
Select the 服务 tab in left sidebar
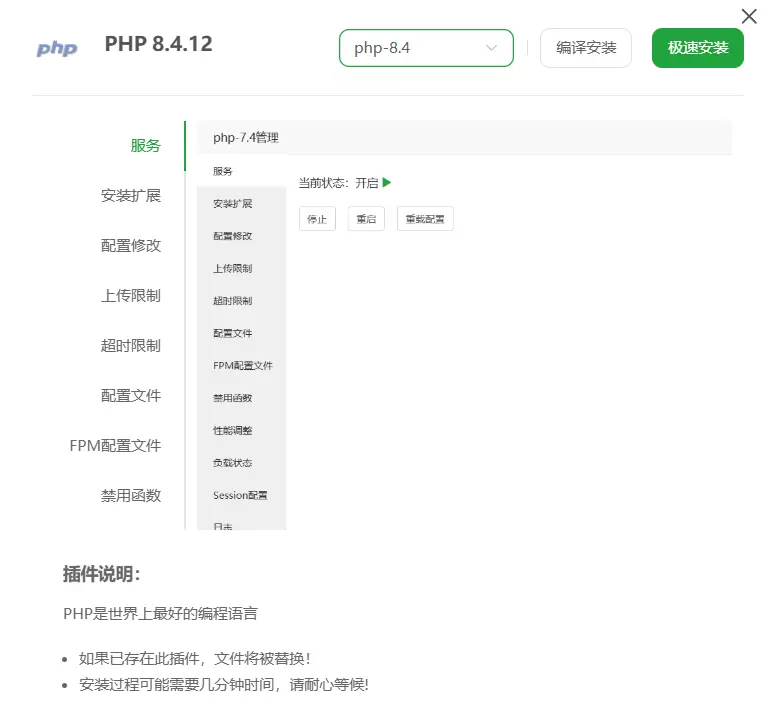click(146, 145)
